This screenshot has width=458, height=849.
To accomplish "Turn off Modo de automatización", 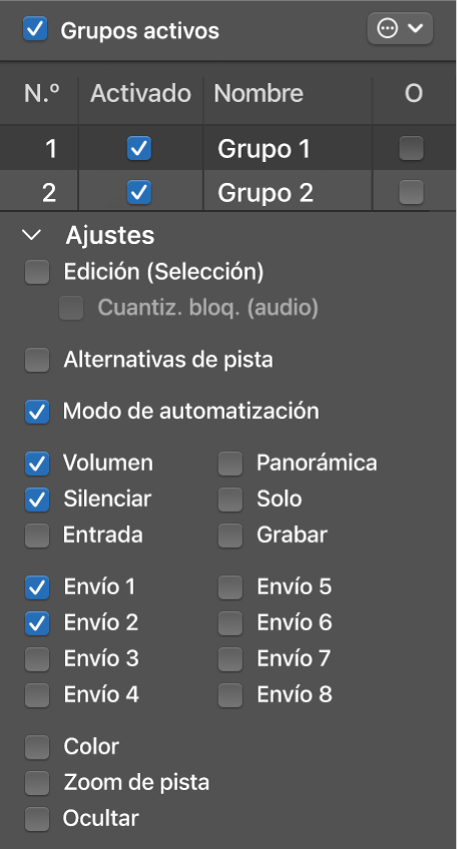I will [37, 412].
